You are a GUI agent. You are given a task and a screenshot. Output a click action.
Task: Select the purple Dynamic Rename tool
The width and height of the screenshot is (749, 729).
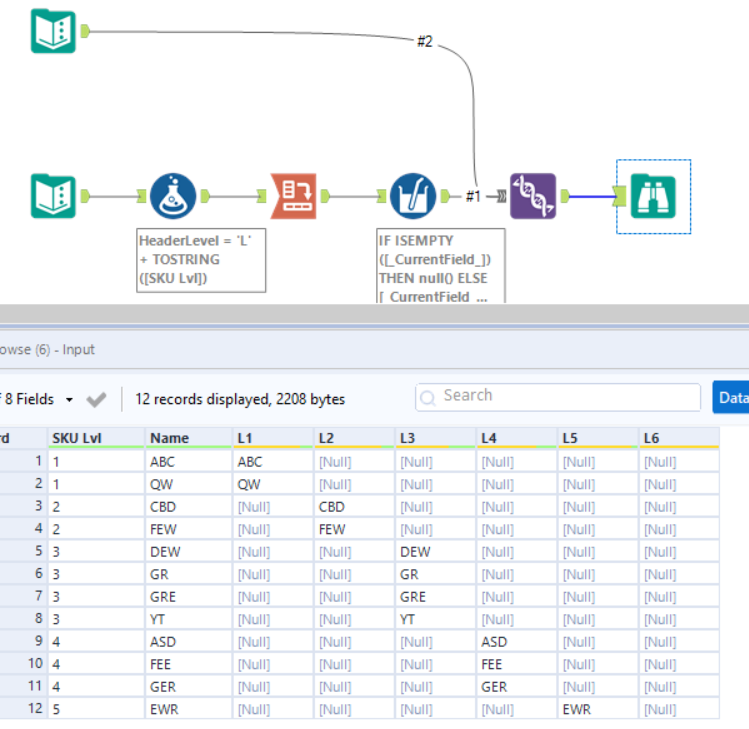532,196
